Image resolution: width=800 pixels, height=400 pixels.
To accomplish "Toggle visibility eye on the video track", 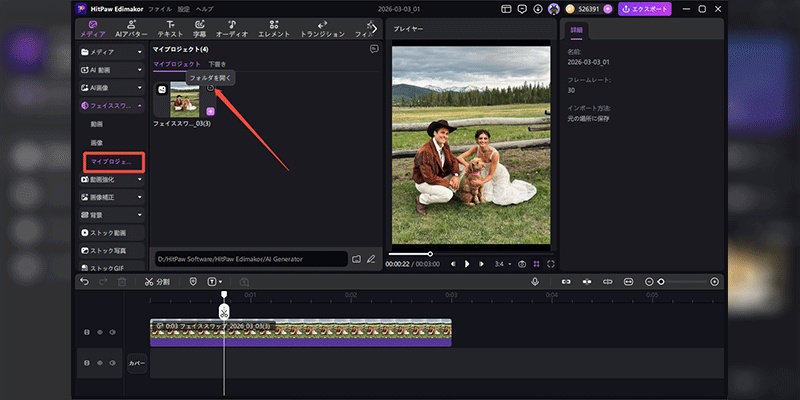I will tap(100, 332).
